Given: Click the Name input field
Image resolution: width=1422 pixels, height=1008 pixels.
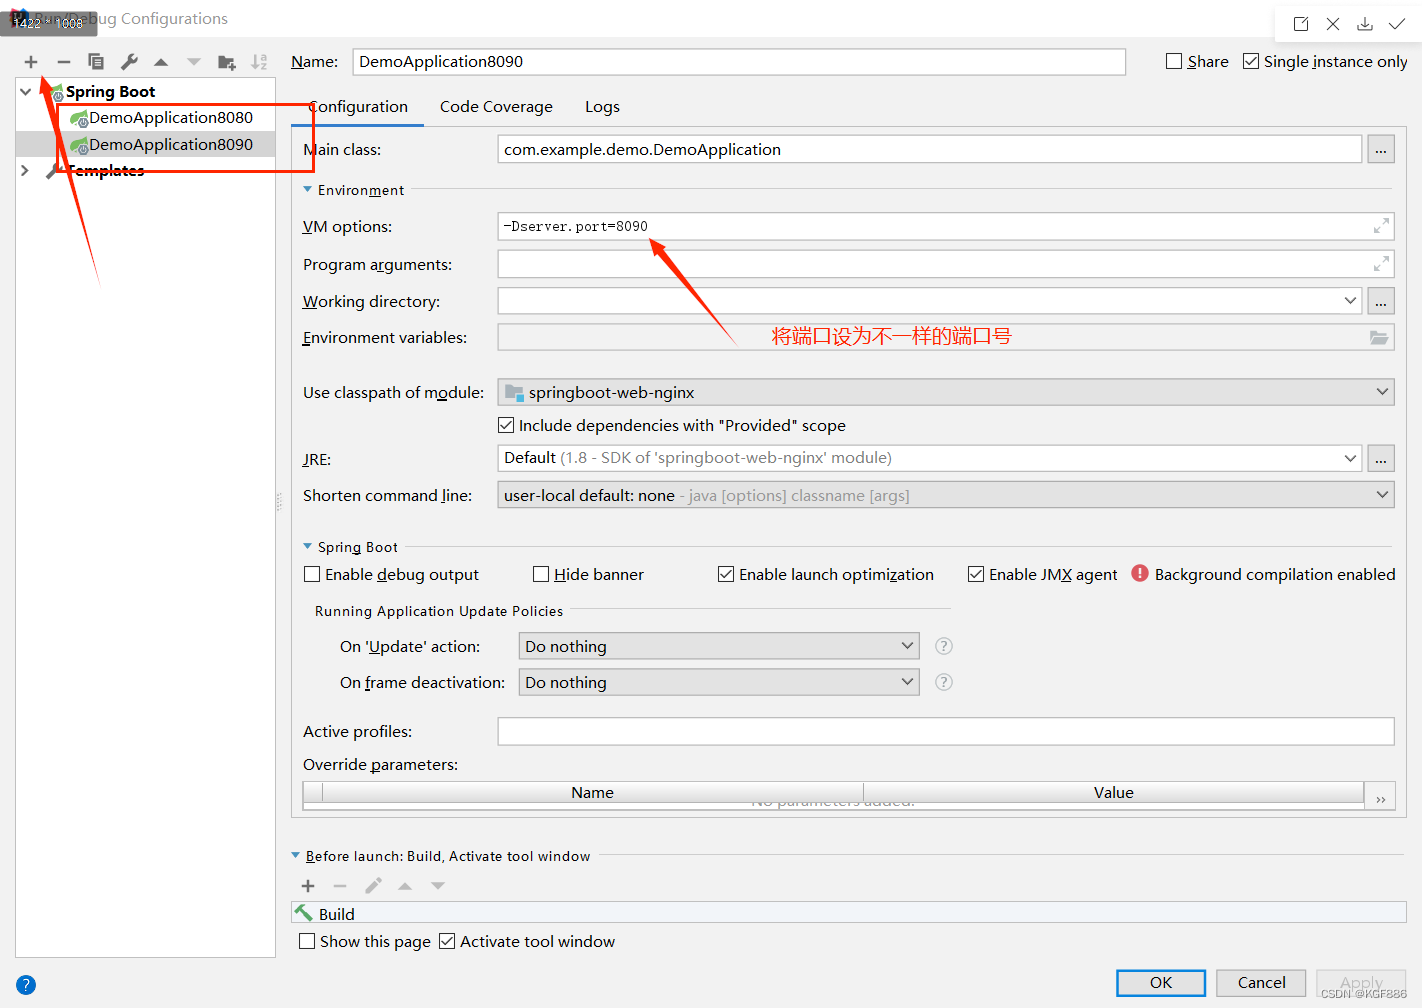Looking at the screenshot, I should (x=739, y=62).
